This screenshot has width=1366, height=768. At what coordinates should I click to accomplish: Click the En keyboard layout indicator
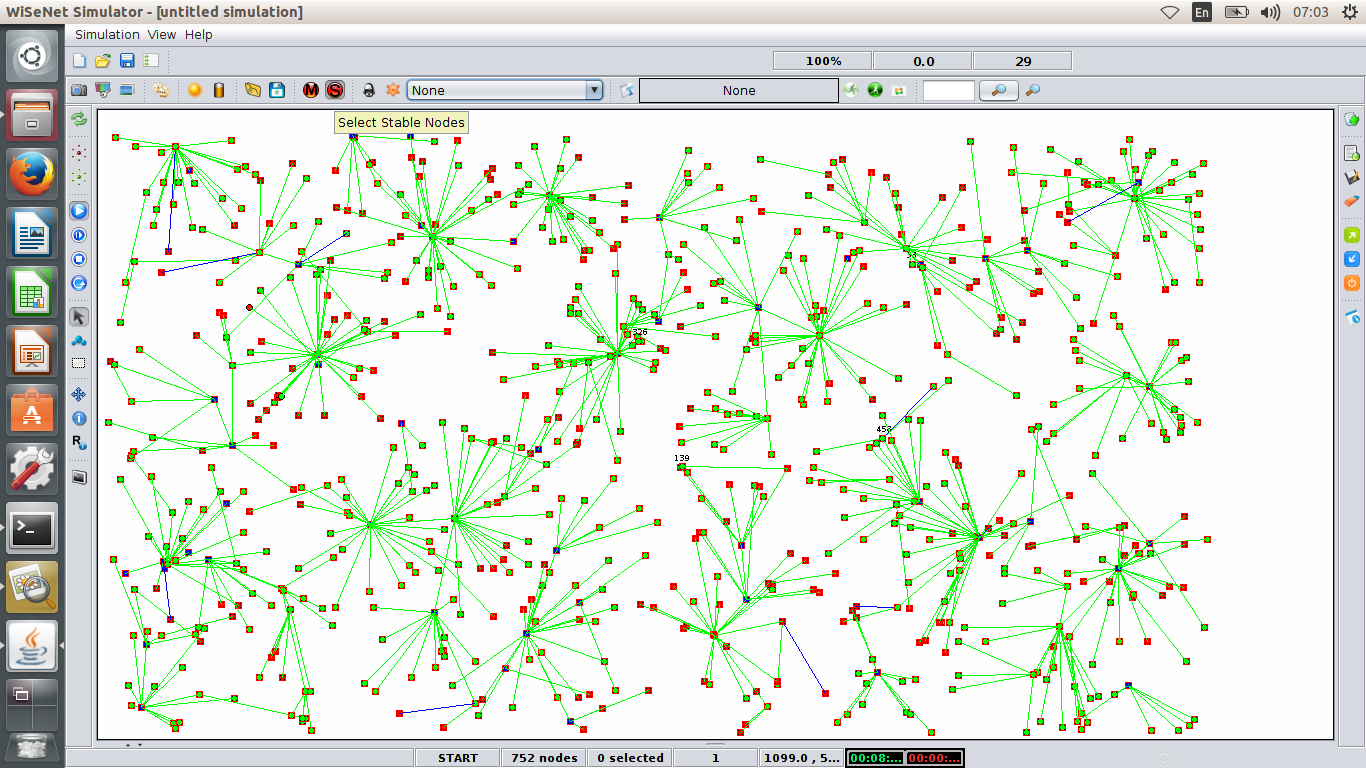(1202, 12)
